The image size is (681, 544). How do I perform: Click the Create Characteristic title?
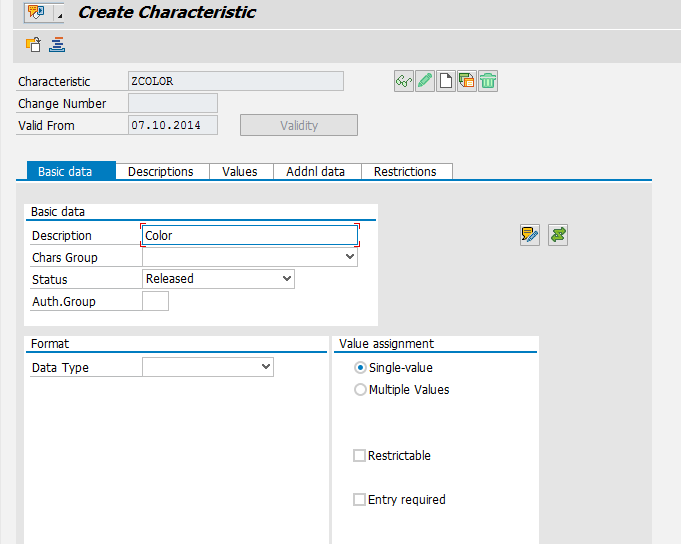tap(167, 12)
